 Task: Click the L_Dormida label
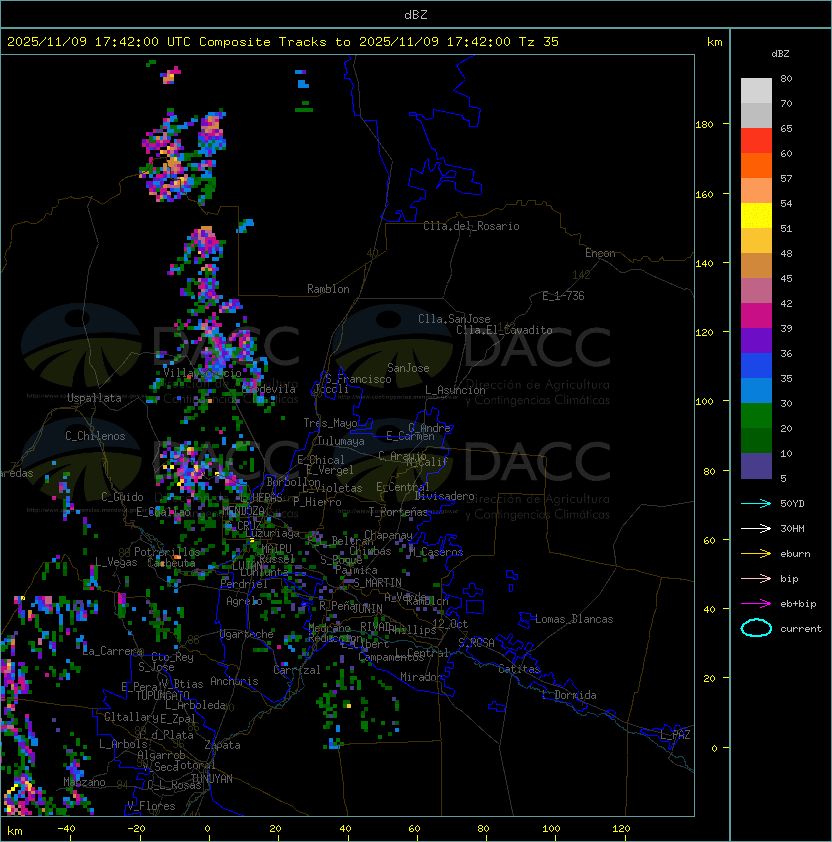569,695
